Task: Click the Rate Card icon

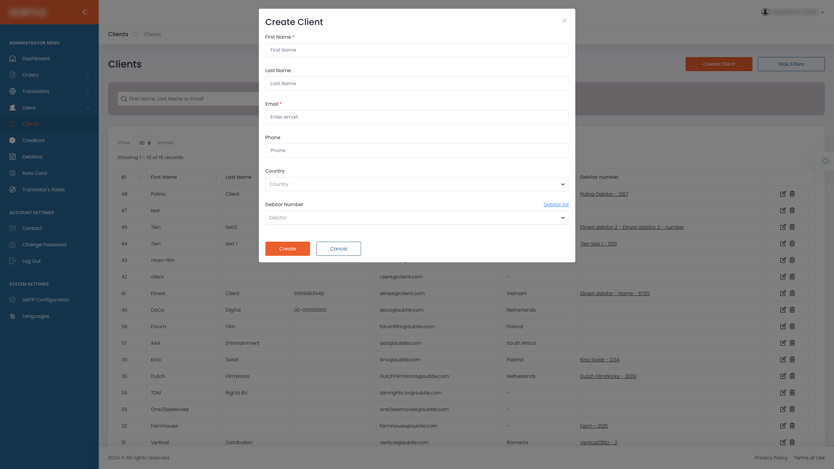Action: [x=13, y=173]
